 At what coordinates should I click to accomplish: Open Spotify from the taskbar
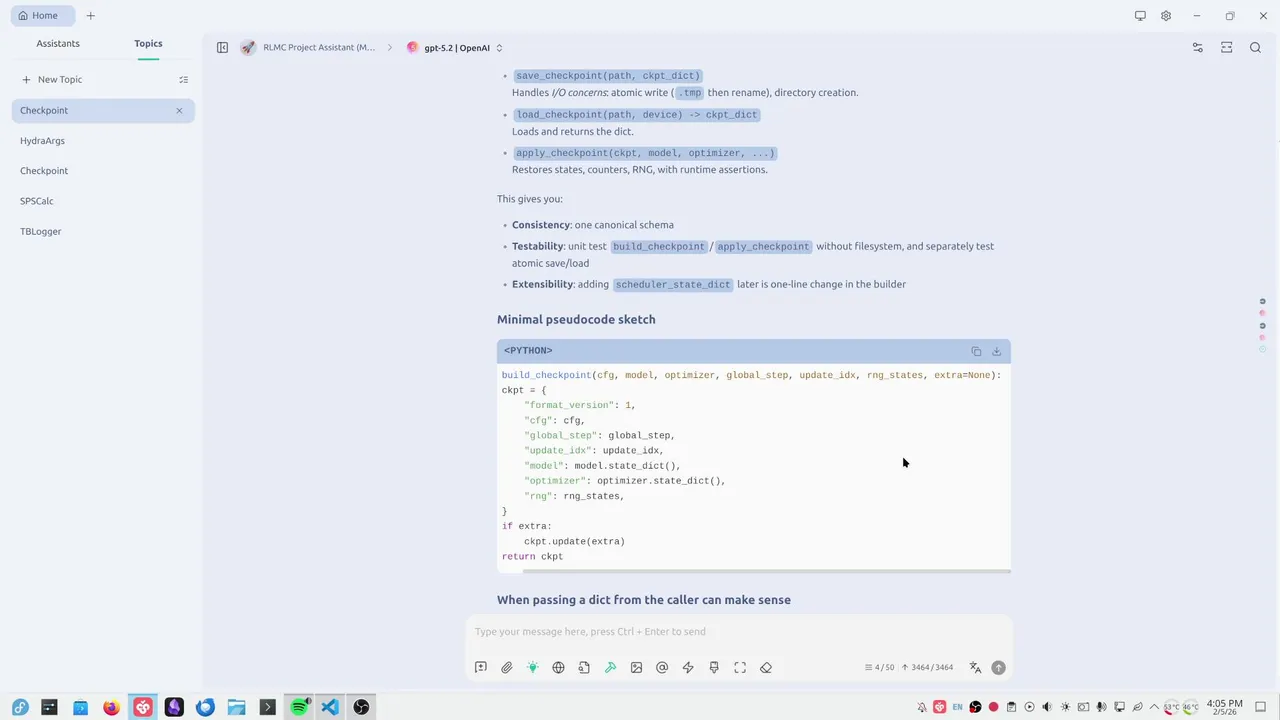pos(299,707)
